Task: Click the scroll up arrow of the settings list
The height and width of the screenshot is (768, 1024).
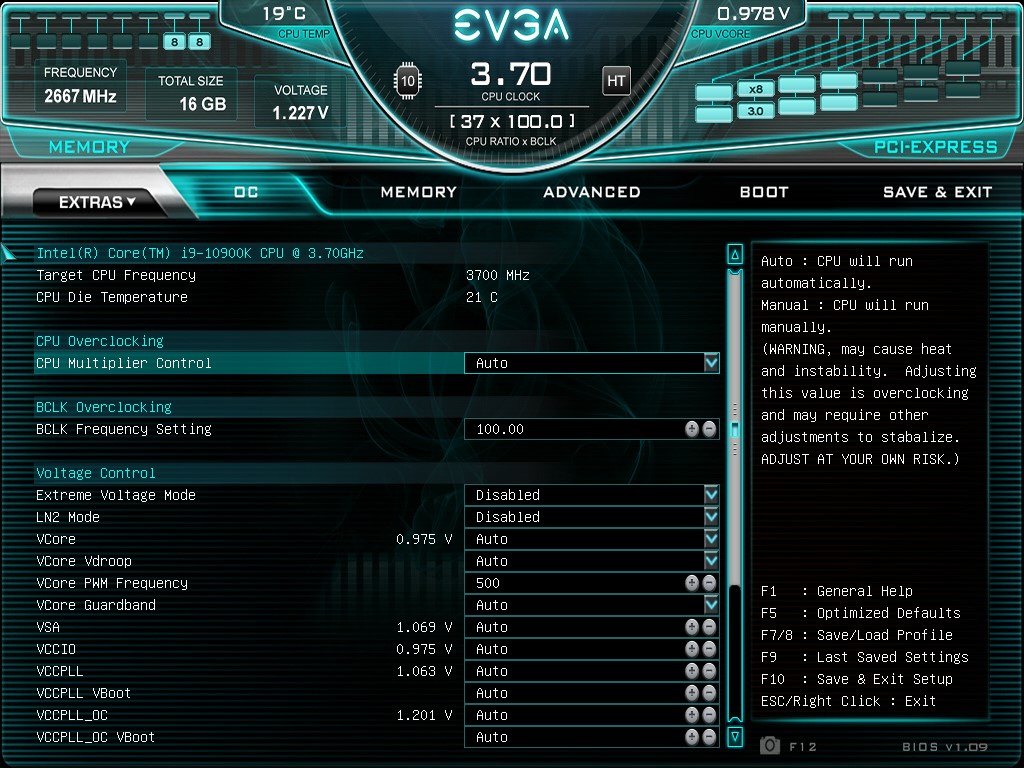Action: (x=735, y=255)
